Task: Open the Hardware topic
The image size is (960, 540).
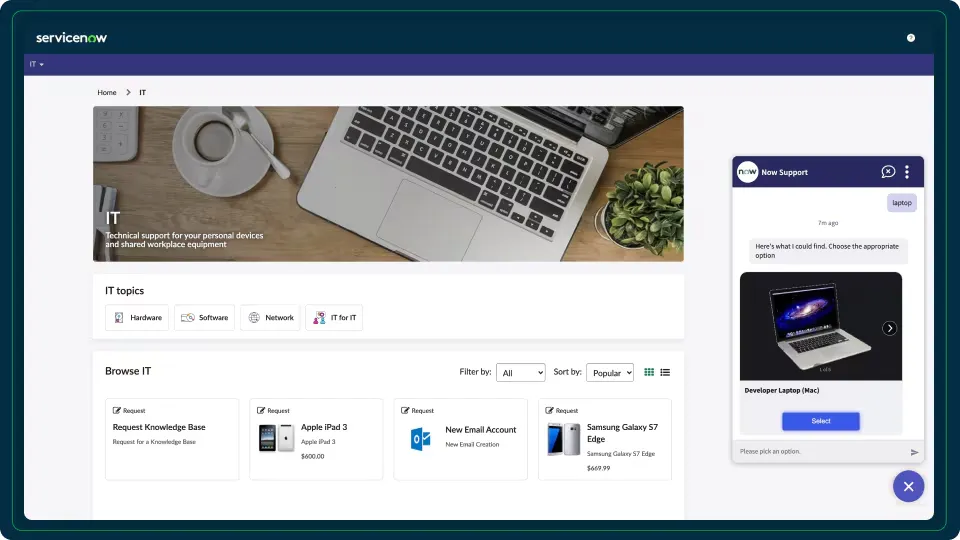Action: [137, 318]
